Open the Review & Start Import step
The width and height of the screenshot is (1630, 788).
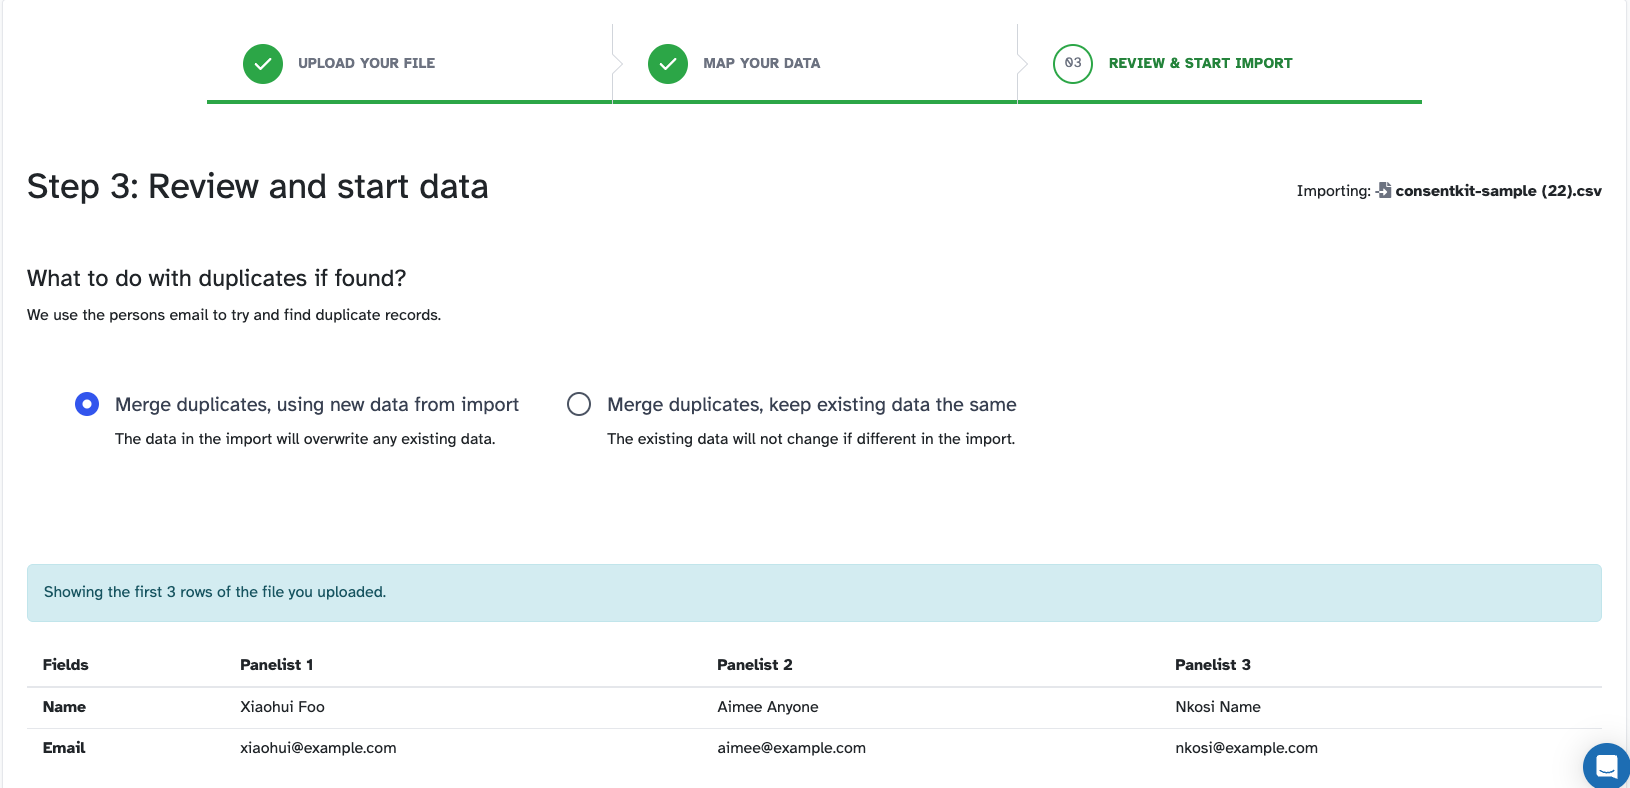pyautogui.click(x=1200, y=63)
